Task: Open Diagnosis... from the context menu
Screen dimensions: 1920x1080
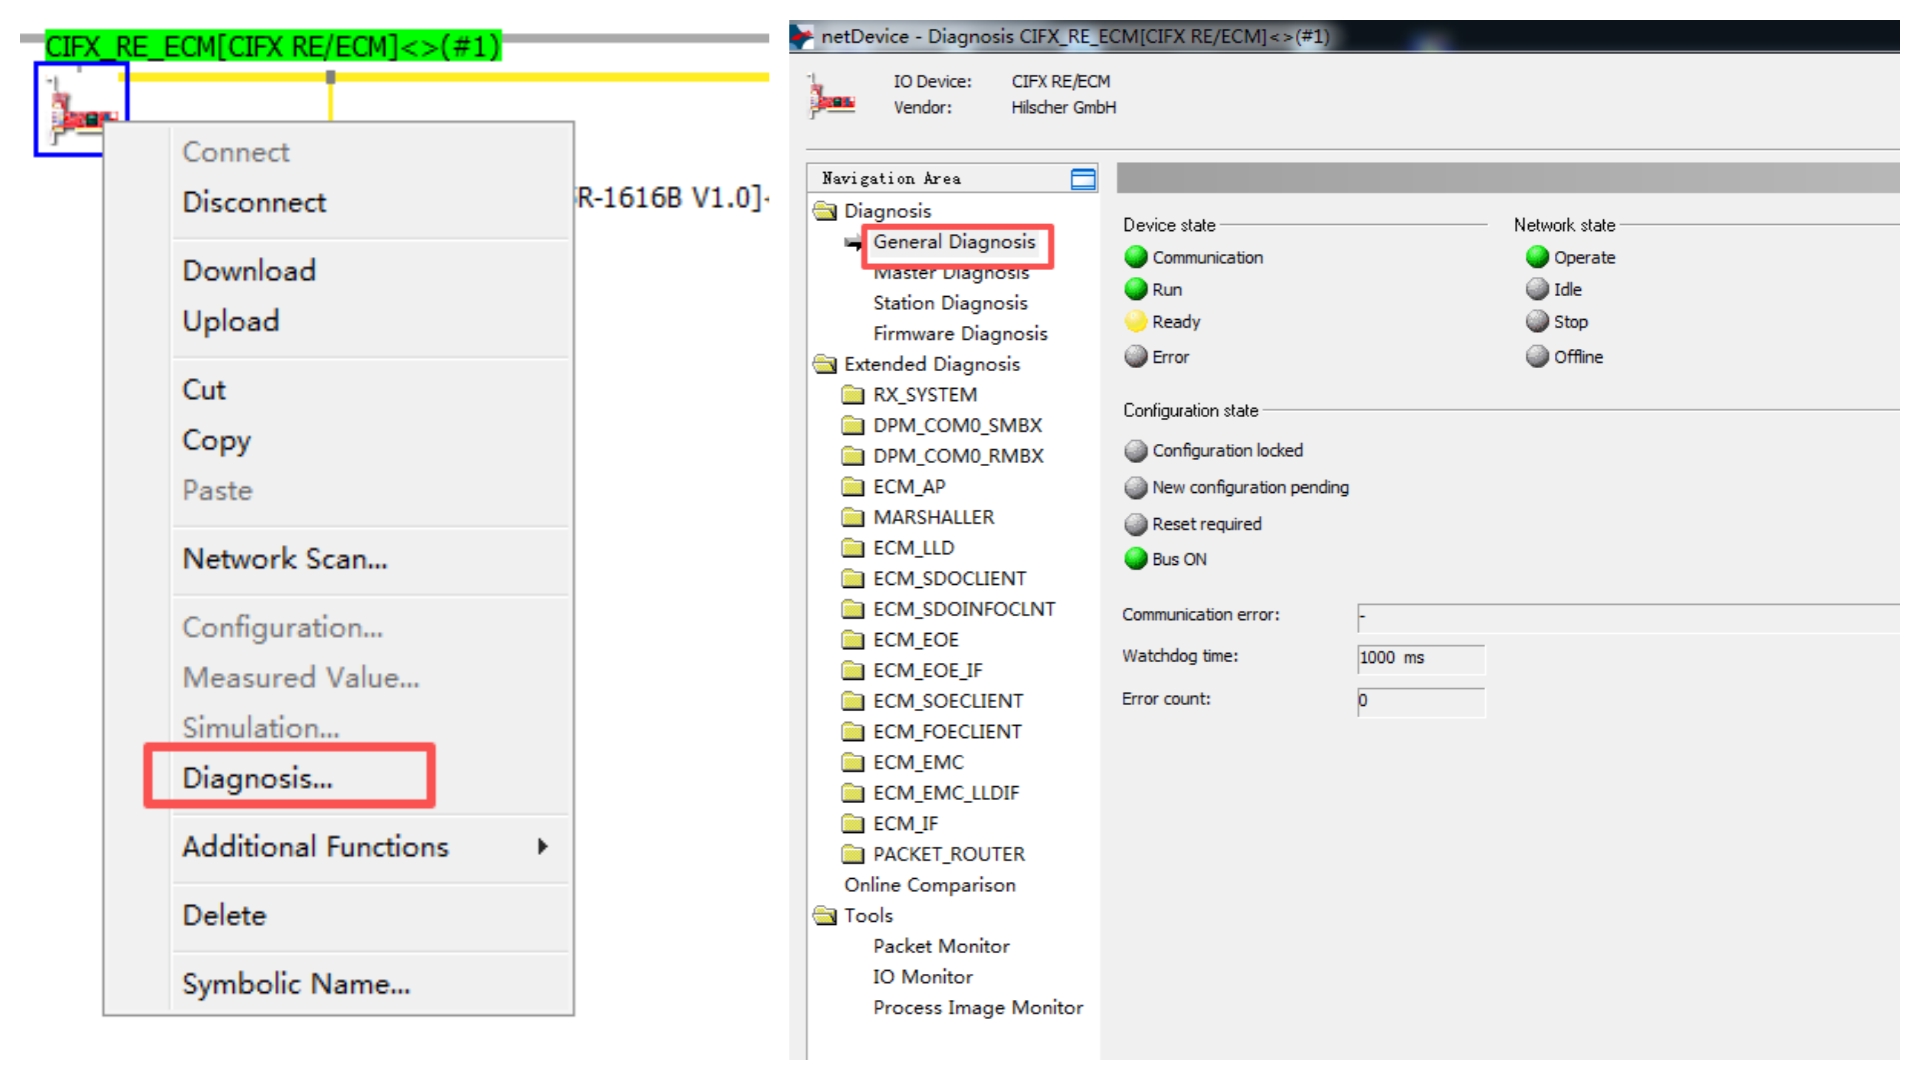Action: point(257,778)
